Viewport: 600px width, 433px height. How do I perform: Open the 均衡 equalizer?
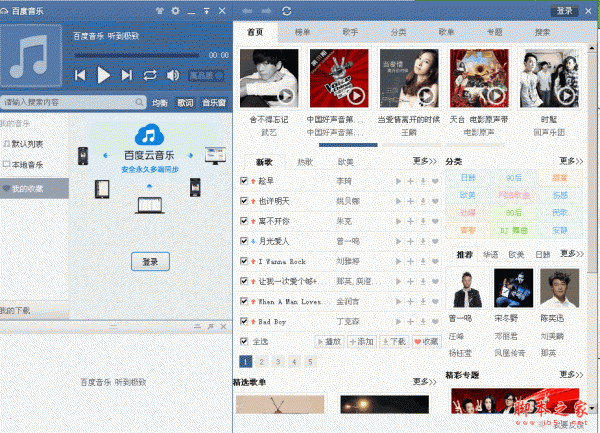[160, 103]
